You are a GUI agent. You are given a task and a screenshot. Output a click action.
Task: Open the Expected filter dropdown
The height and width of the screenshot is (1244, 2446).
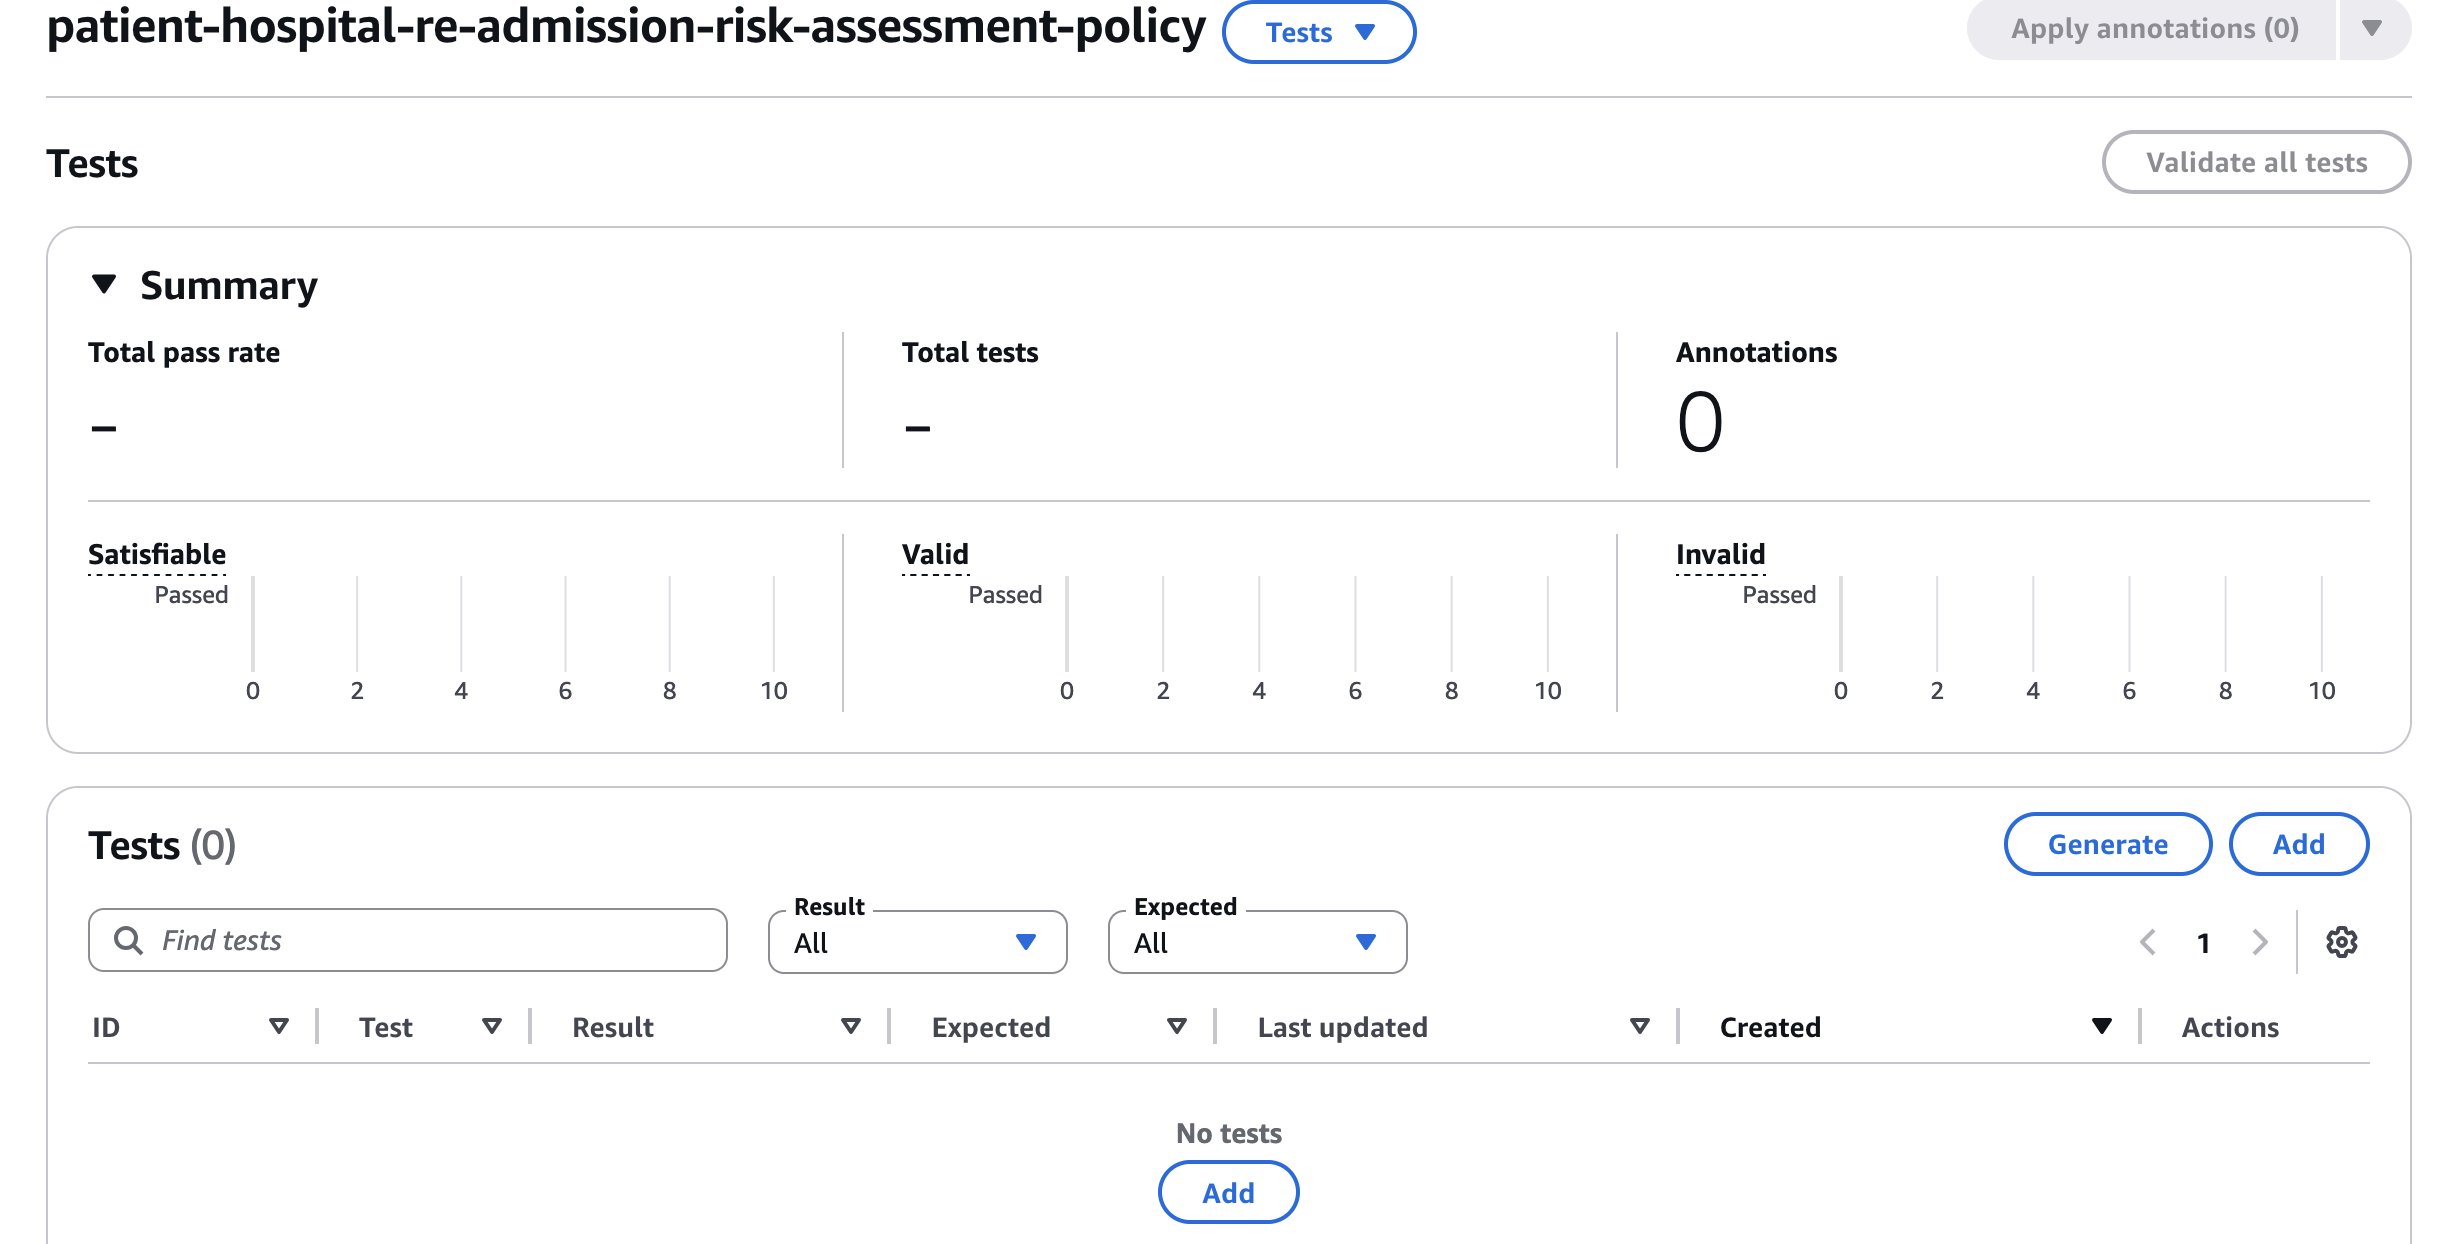[x=1257, y=942]
